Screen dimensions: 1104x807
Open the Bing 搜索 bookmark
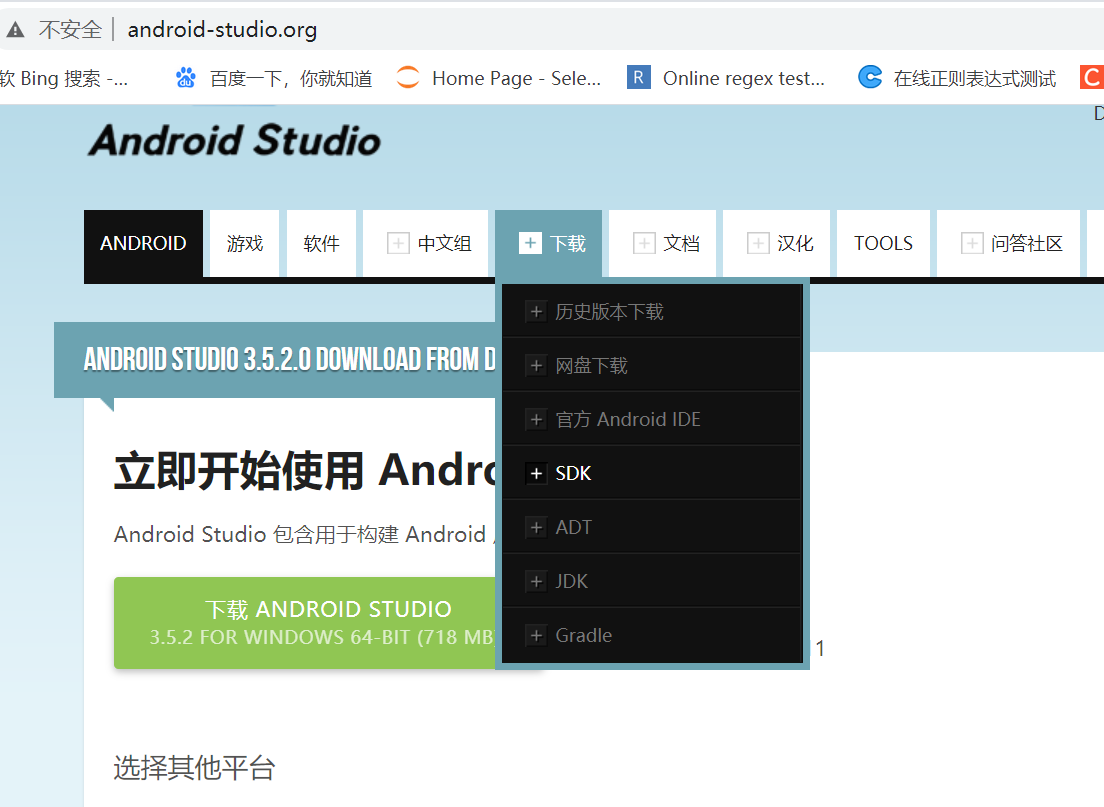[63, 78]
